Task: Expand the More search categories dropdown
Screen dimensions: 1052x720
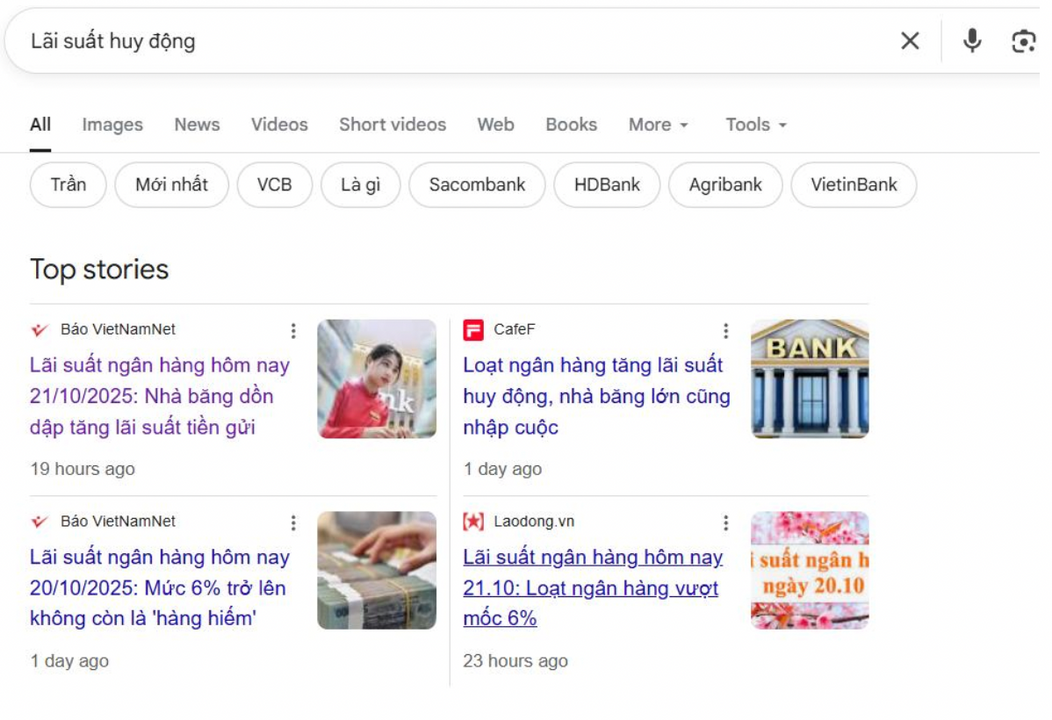Action: [x=658, y=125]
